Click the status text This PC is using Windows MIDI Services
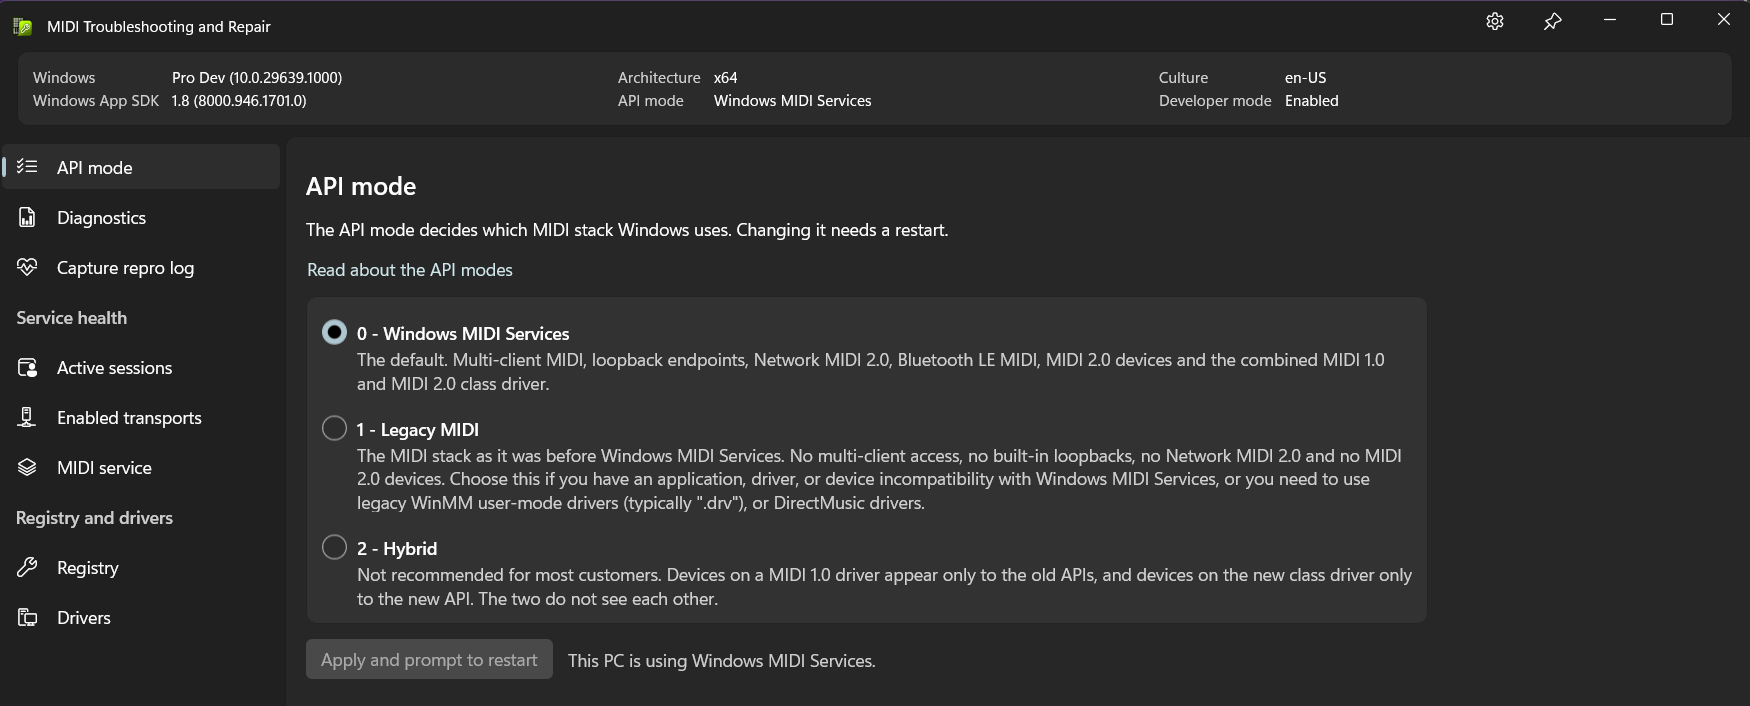The height and width of the screenshot is (706, 1750). click(x=722, y=661)
